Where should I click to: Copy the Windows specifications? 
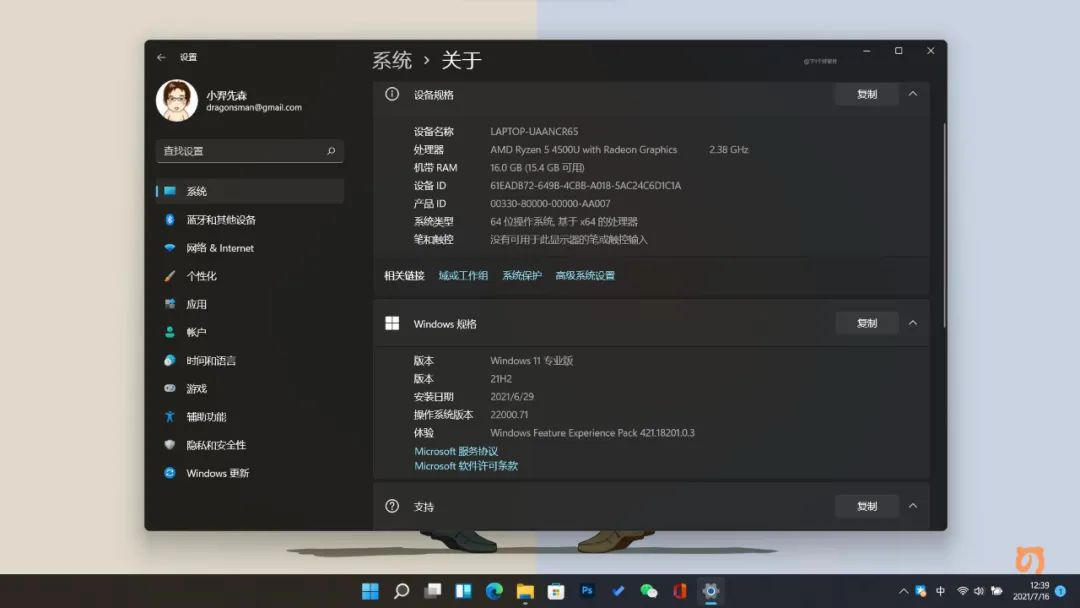point(866,323)
